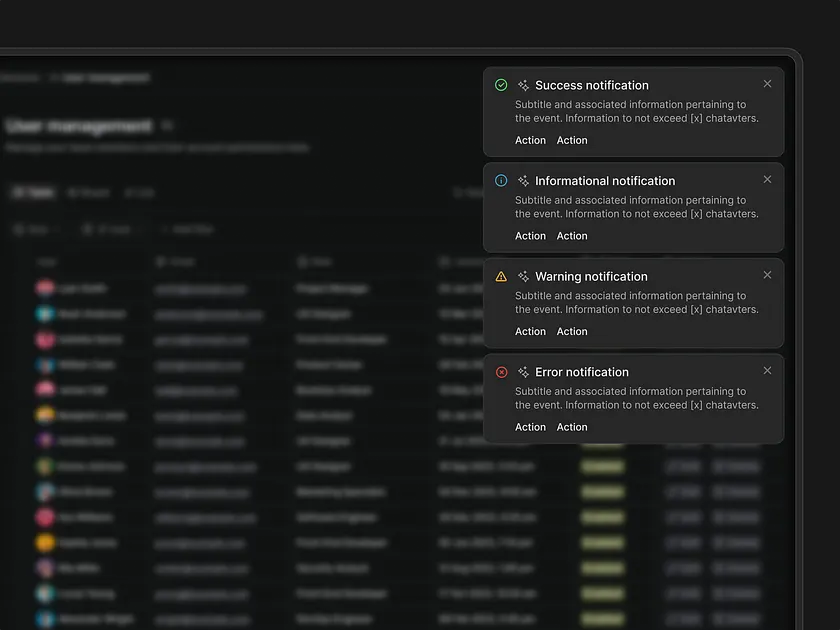Close the Informational notification
Image resolution: width=840 pixels, height=630 pixels.
coord(767,180)
